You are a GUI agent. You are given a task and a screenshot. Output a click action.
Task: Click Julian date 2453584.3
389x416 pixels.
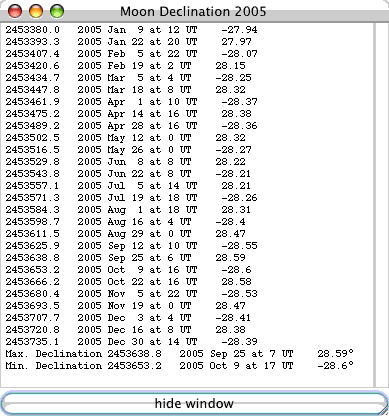tap(32, 210)
